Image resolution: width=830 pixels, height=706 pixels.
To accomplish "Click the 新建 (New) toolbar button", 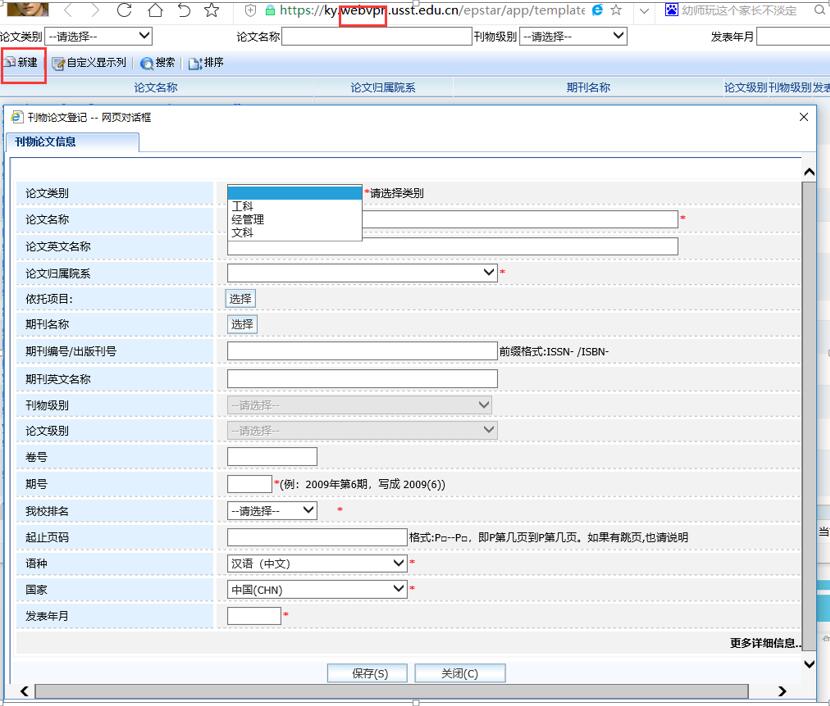I will pyautogui.click(x=22, y=63).
